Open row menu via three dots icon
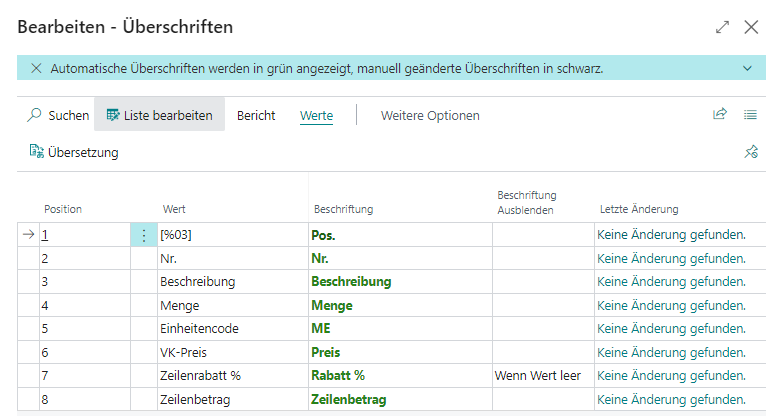777x416 pixels. click(x=144, y=235)
